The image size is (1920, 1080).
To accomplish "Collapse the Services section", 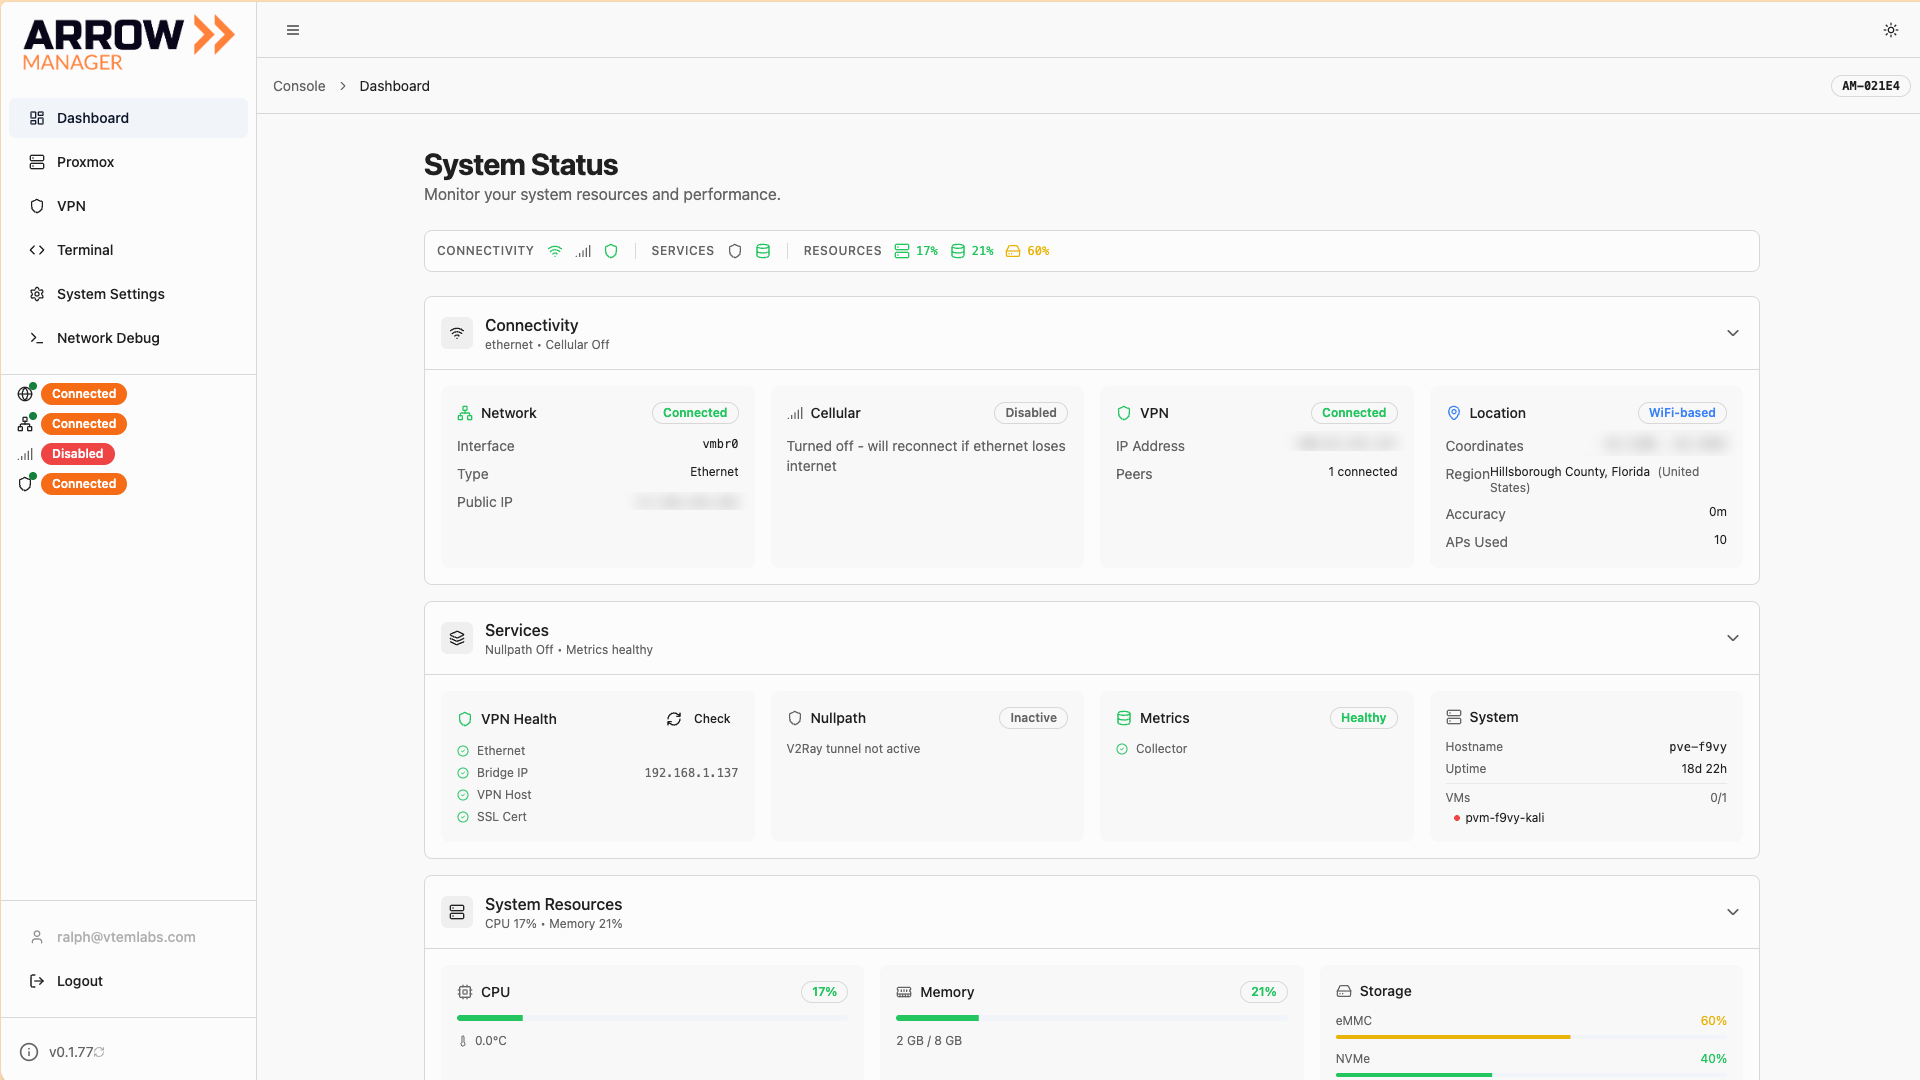I will click(1733, 638).
